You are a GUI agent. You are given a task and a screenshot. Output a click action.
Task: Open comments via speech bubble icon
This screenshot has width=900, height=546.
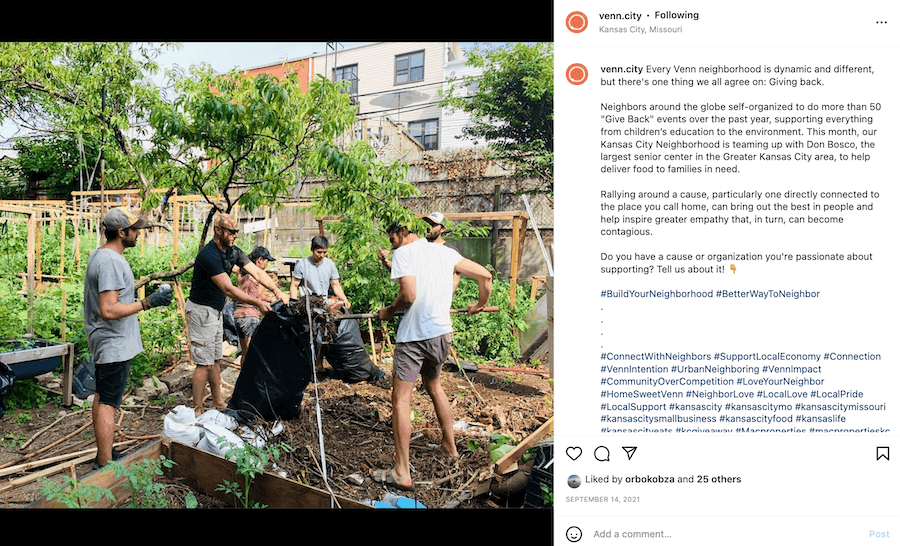602,454
